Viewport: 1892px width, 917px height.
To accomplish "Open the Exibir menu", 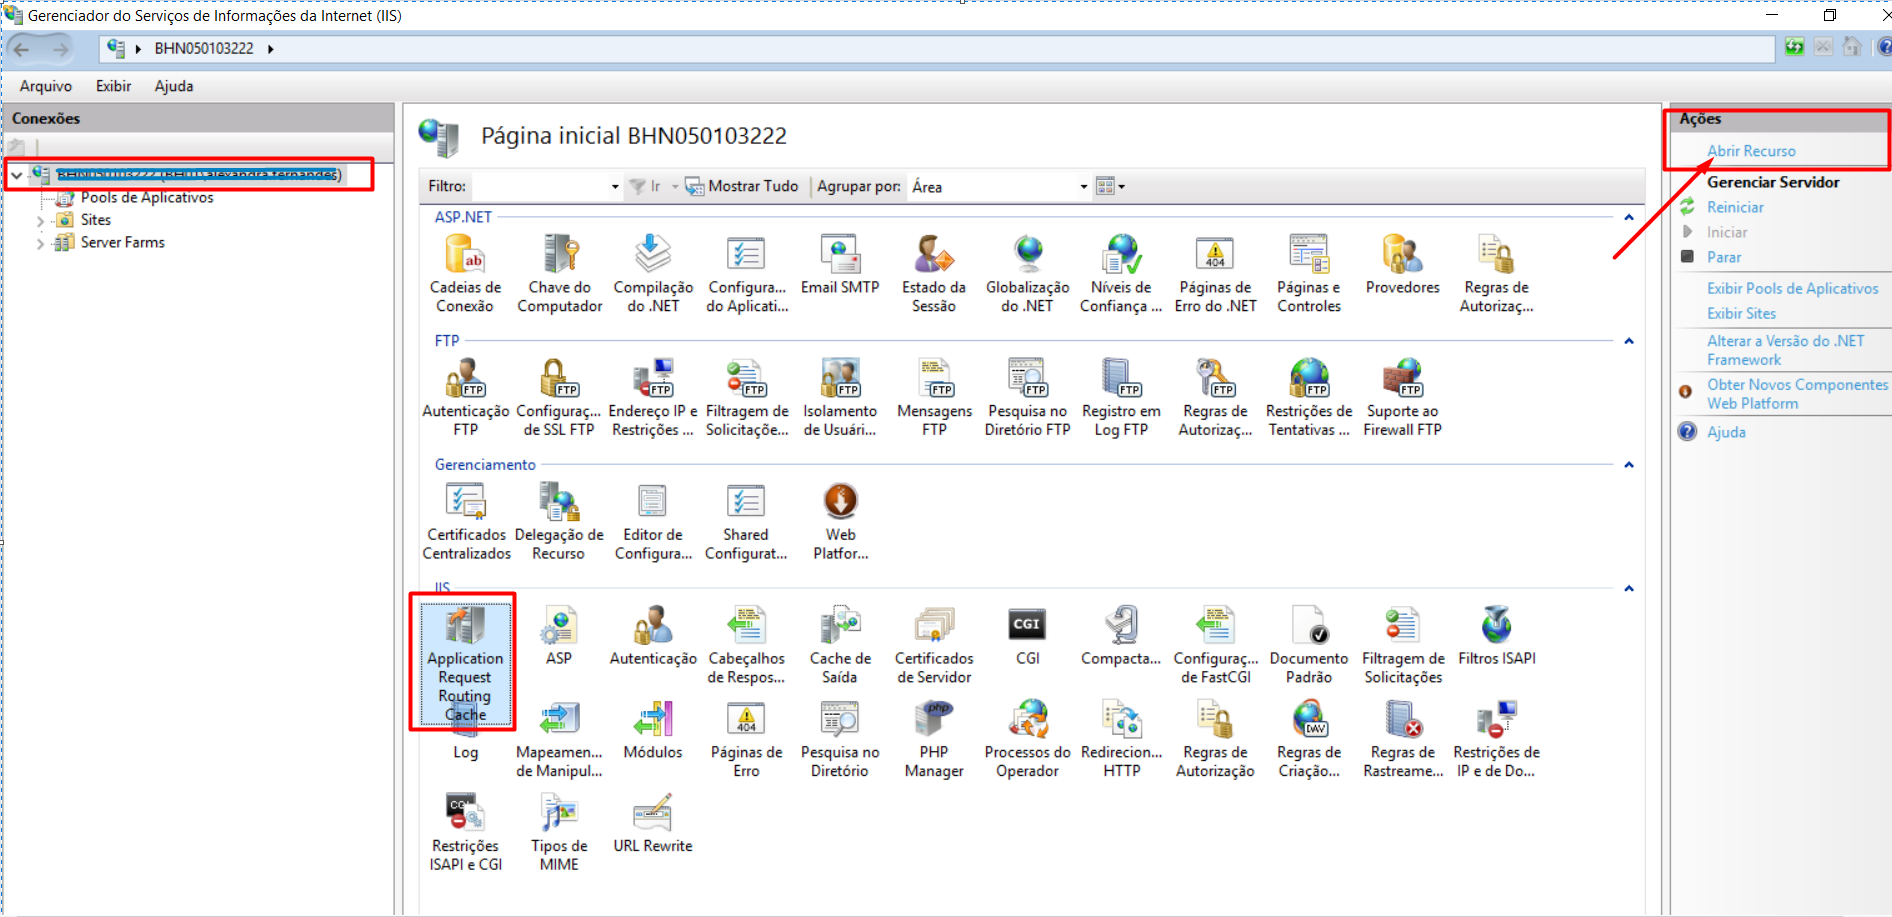I will 114,86.
